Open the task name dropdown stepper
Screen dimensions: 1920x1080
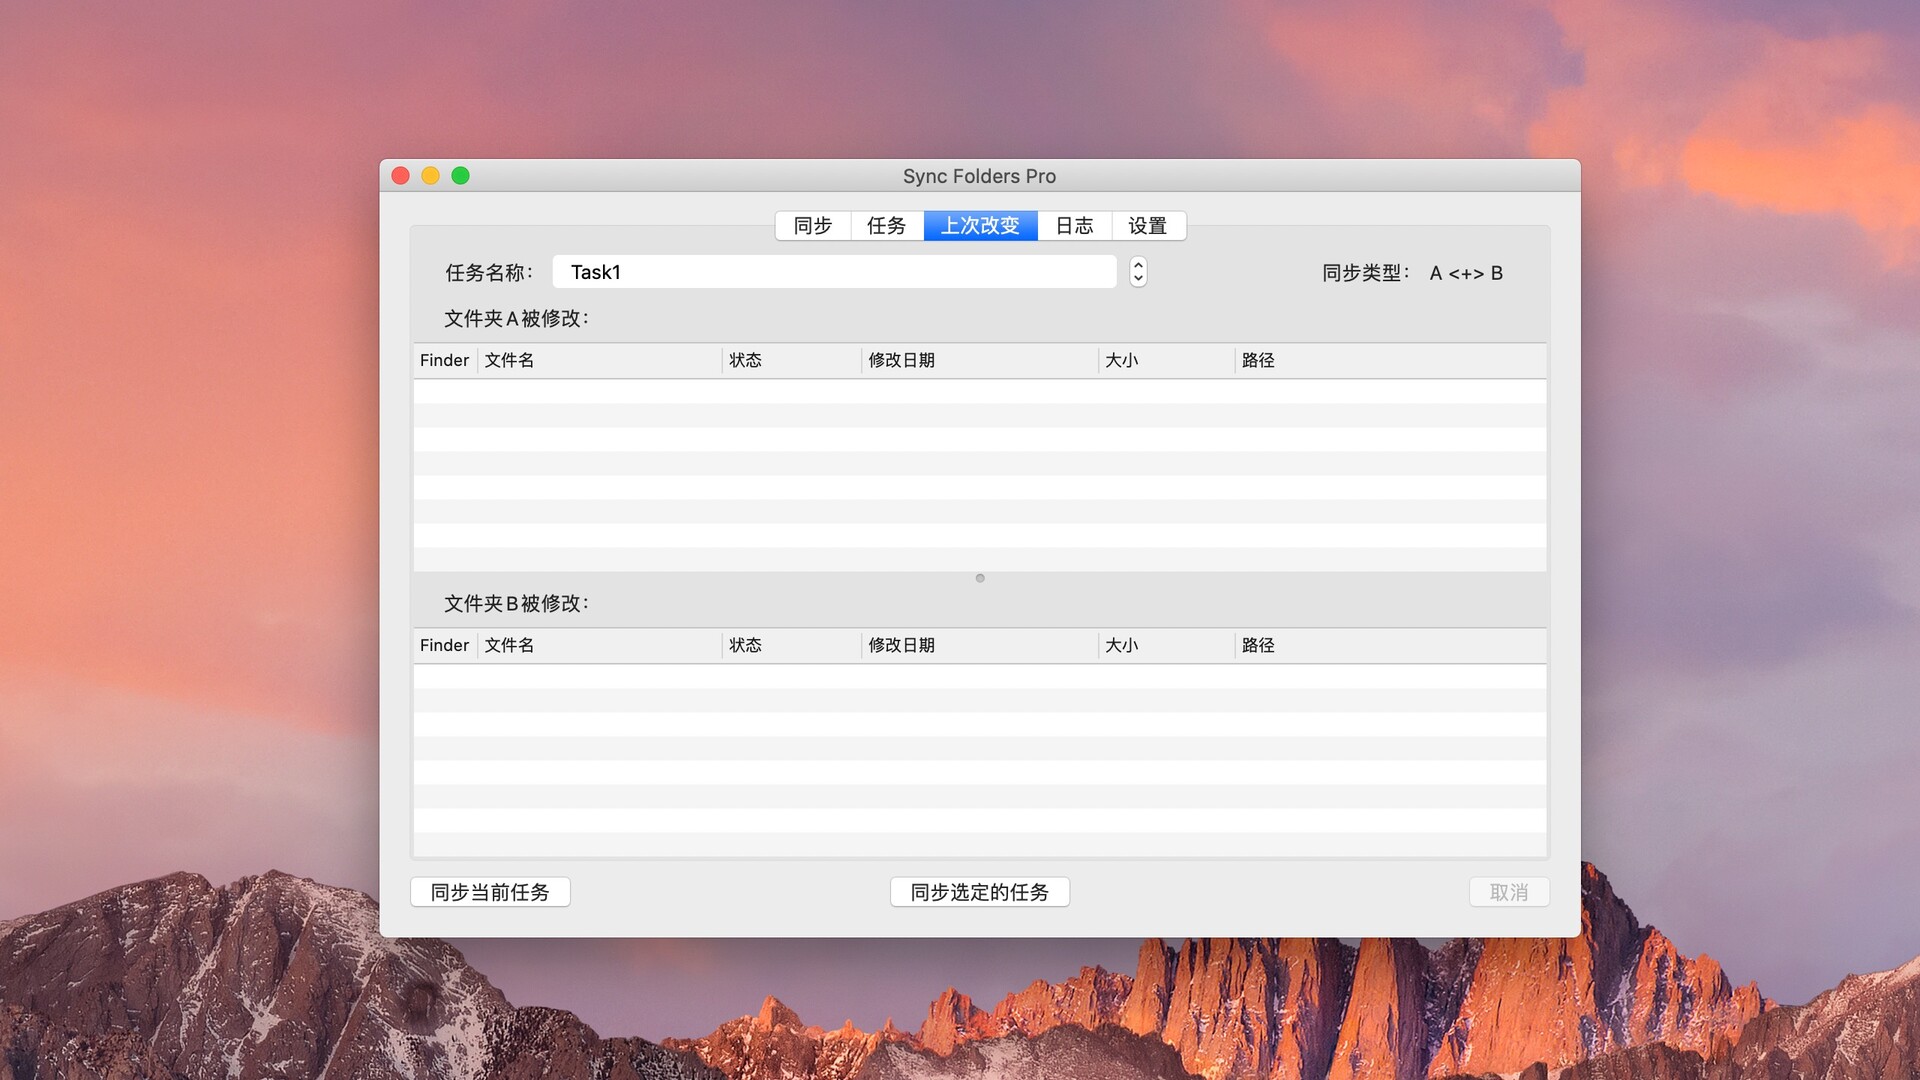click(x=1138, y=272)
